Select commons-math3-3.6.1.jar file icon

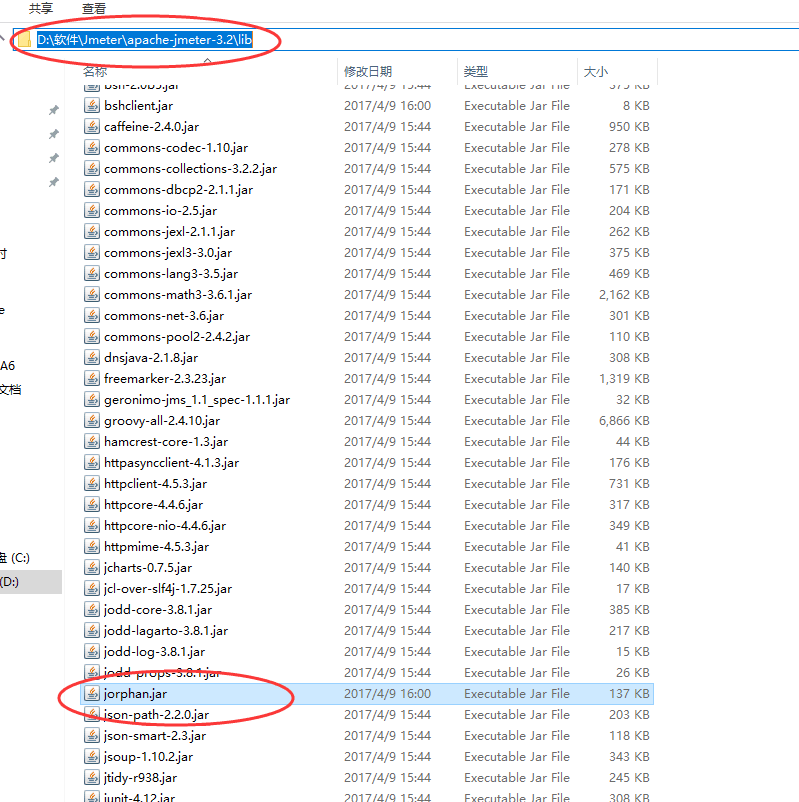click(x=92, y=294)
